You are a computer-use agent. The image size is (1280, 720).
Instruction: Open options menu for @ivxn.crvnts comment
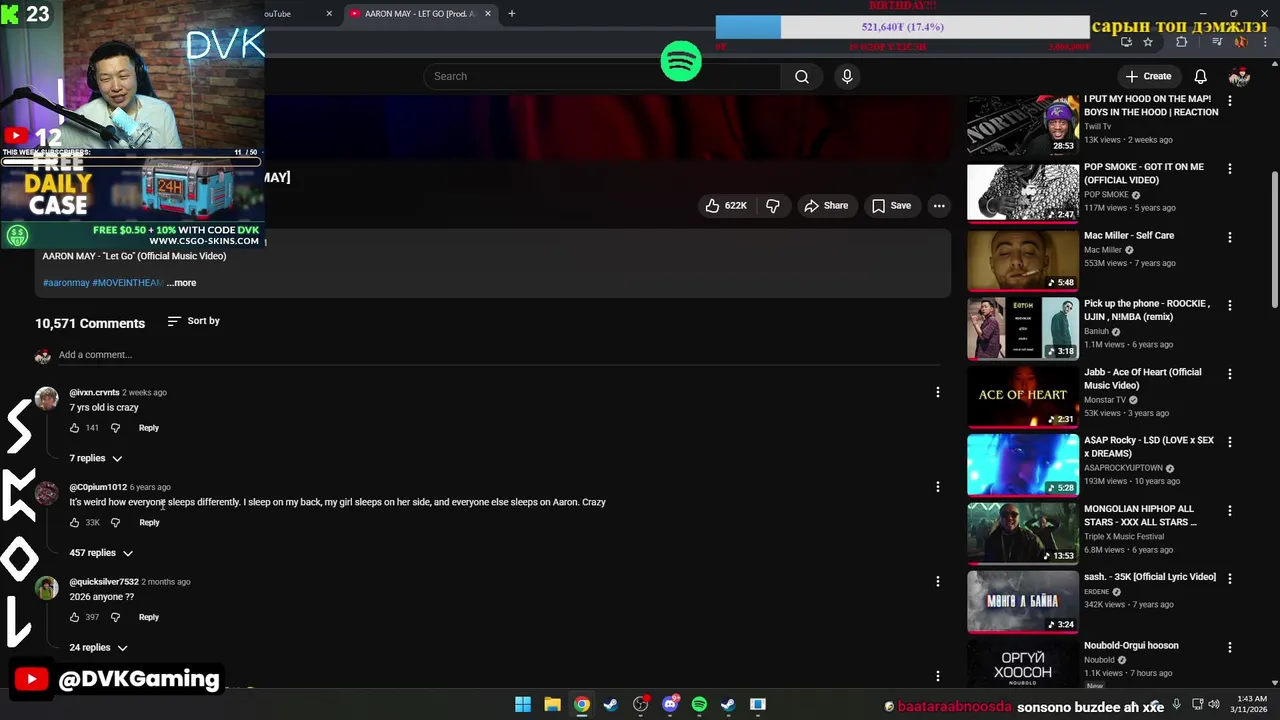(x=937, y=393)
